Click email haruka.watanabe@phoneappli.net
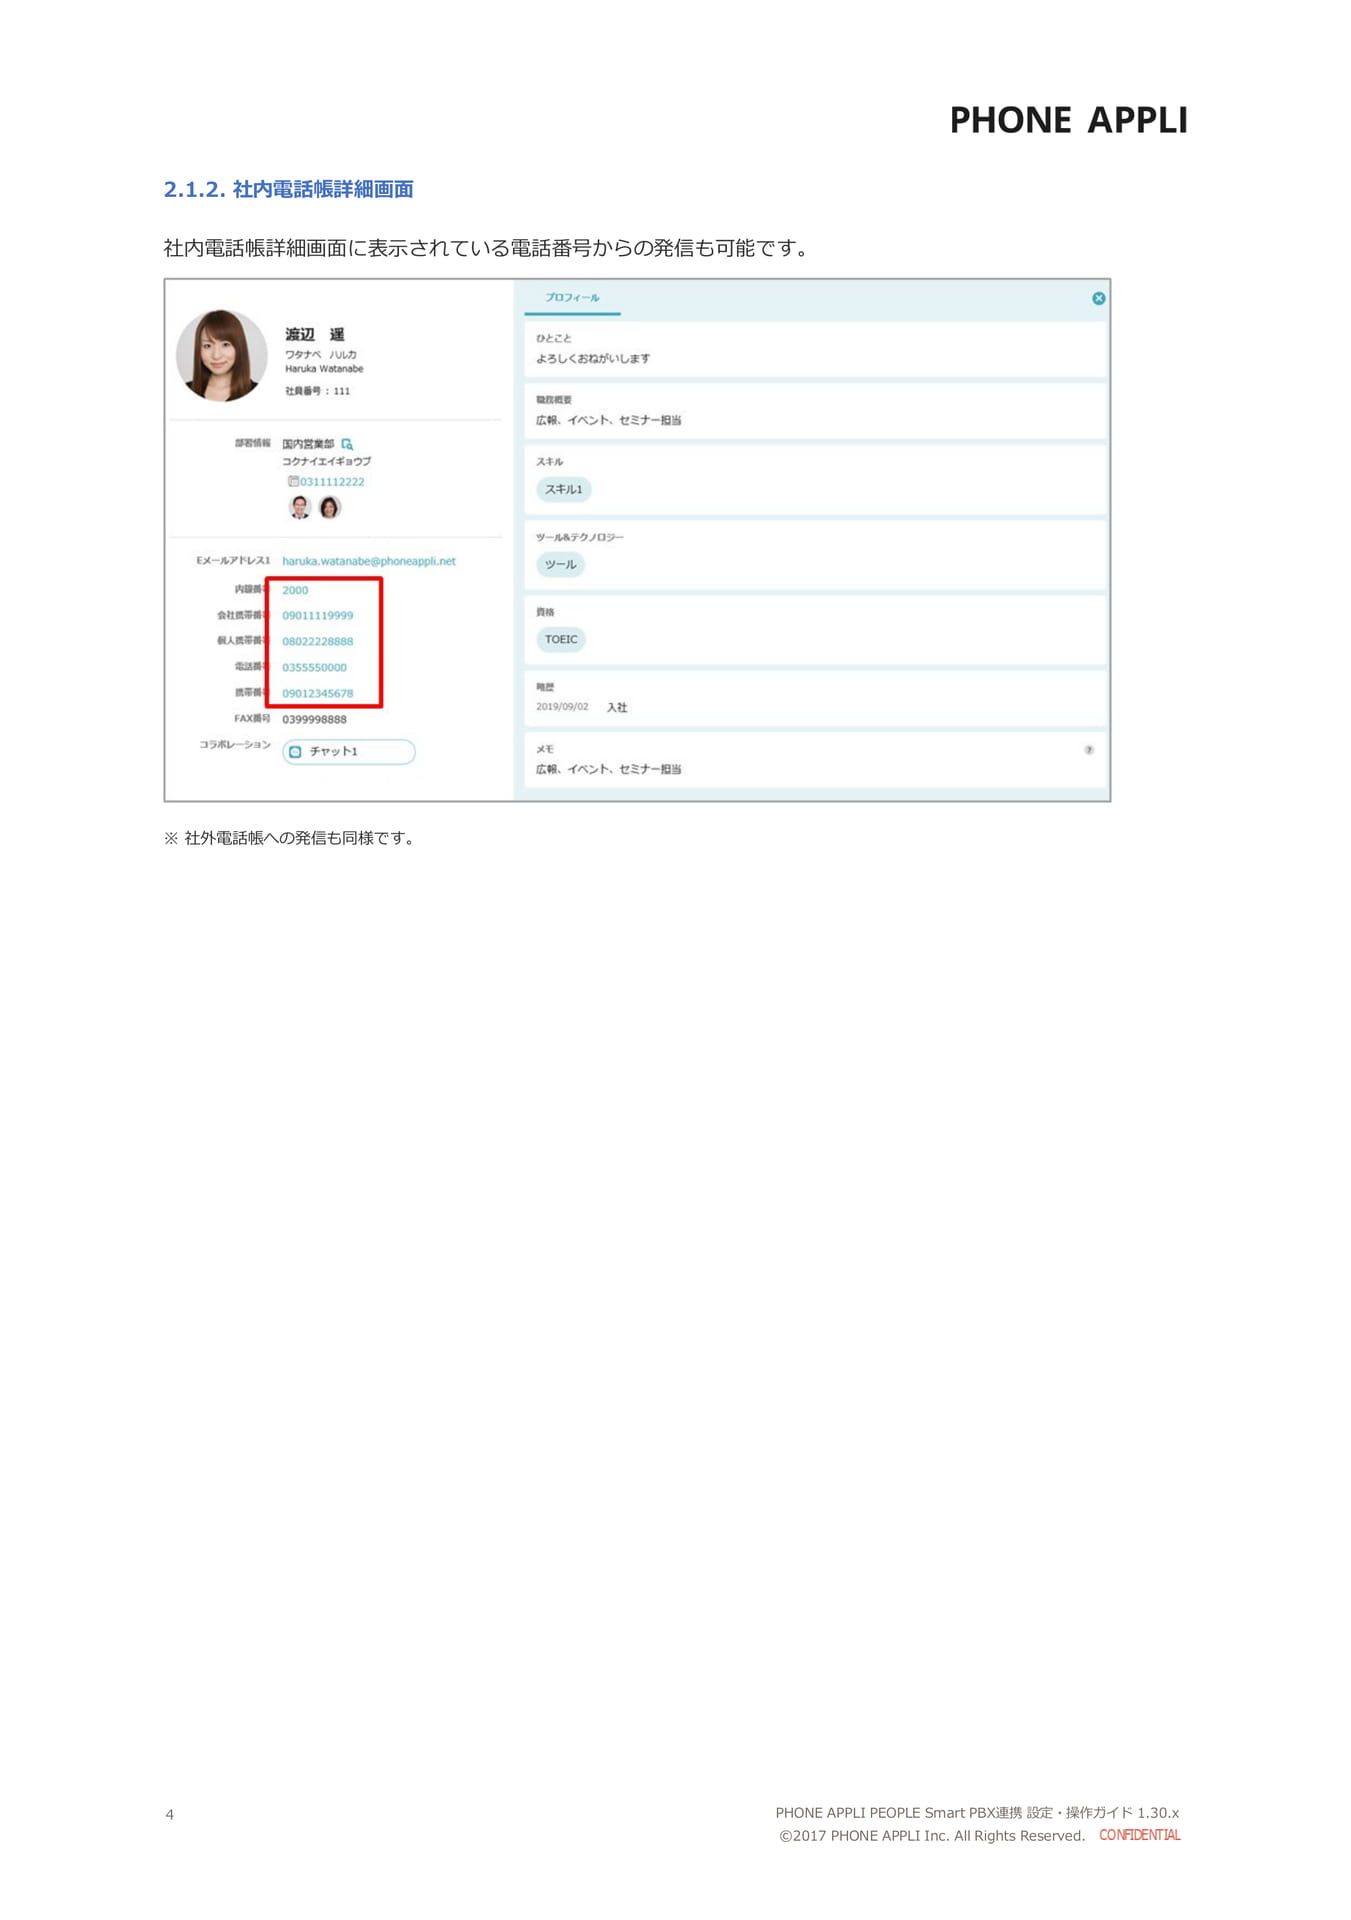 [368, 561]
